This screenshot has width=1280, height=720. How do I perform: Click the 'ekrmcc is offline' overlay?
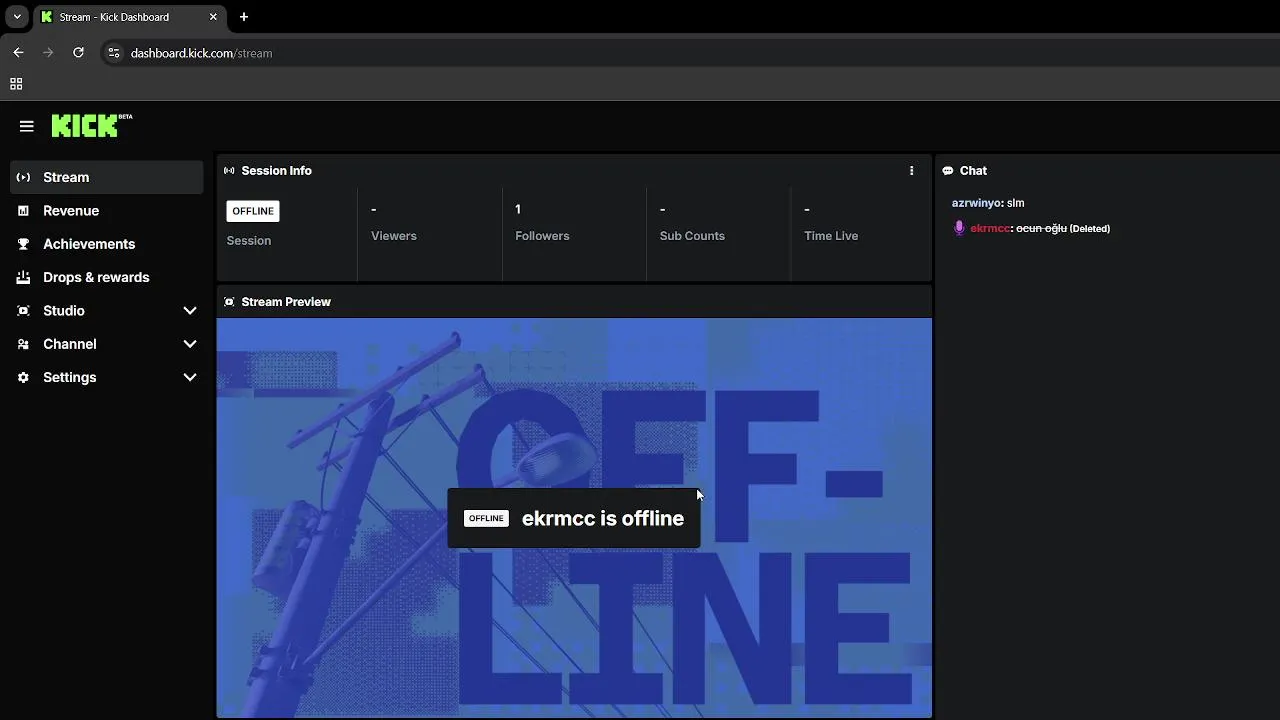pyautogui.click(x=574, y=518)
